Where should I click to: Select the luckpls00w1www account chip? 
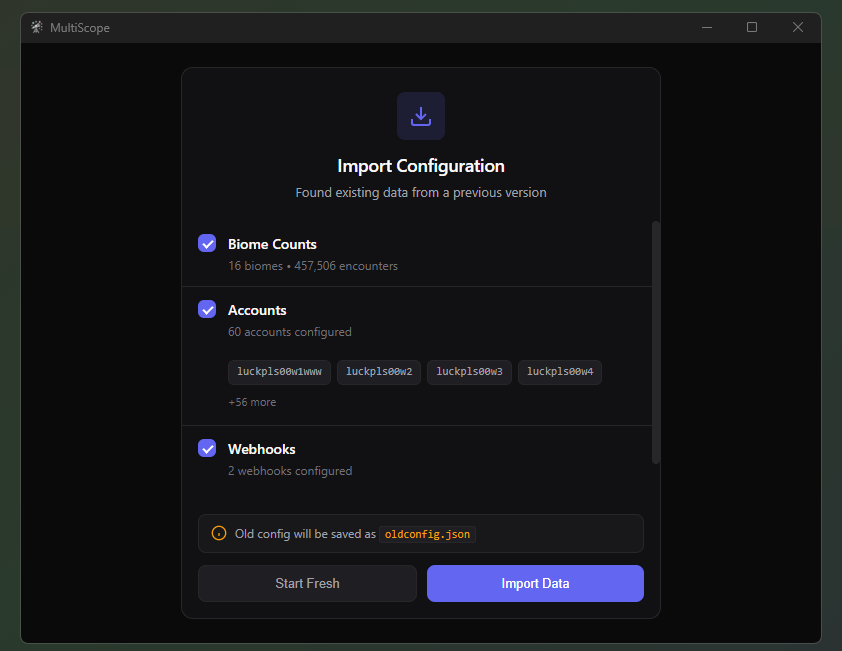[x=279, y=372]
